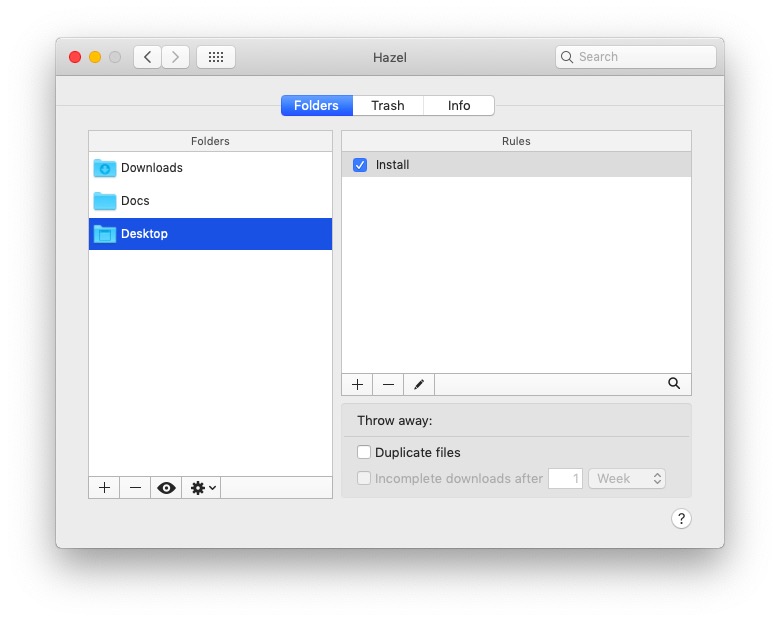Show all preferences grid button

click(x=216, y=57)
